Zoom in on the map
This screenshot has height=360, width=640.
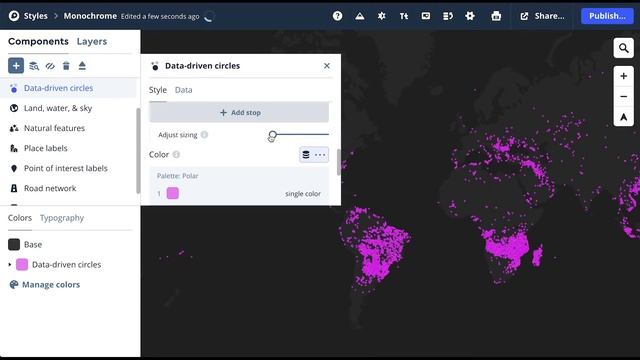pyautogui.click(x=623, y=76)
